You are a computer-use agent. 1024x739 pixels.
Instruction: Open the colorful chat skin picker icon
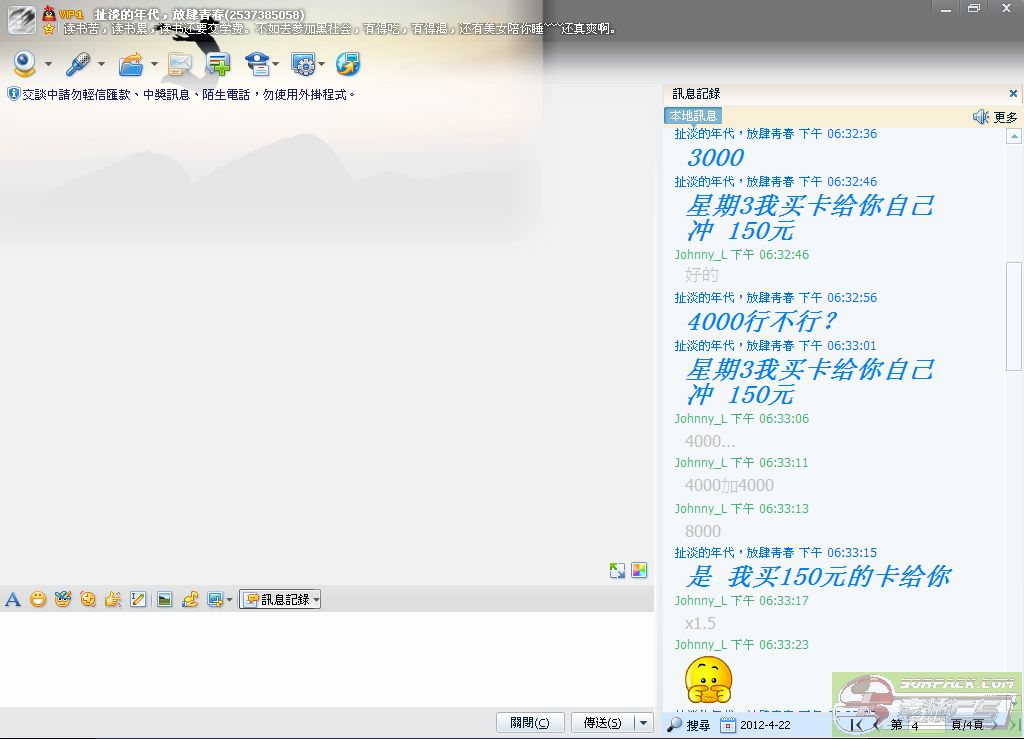click(x=639, y=571)
